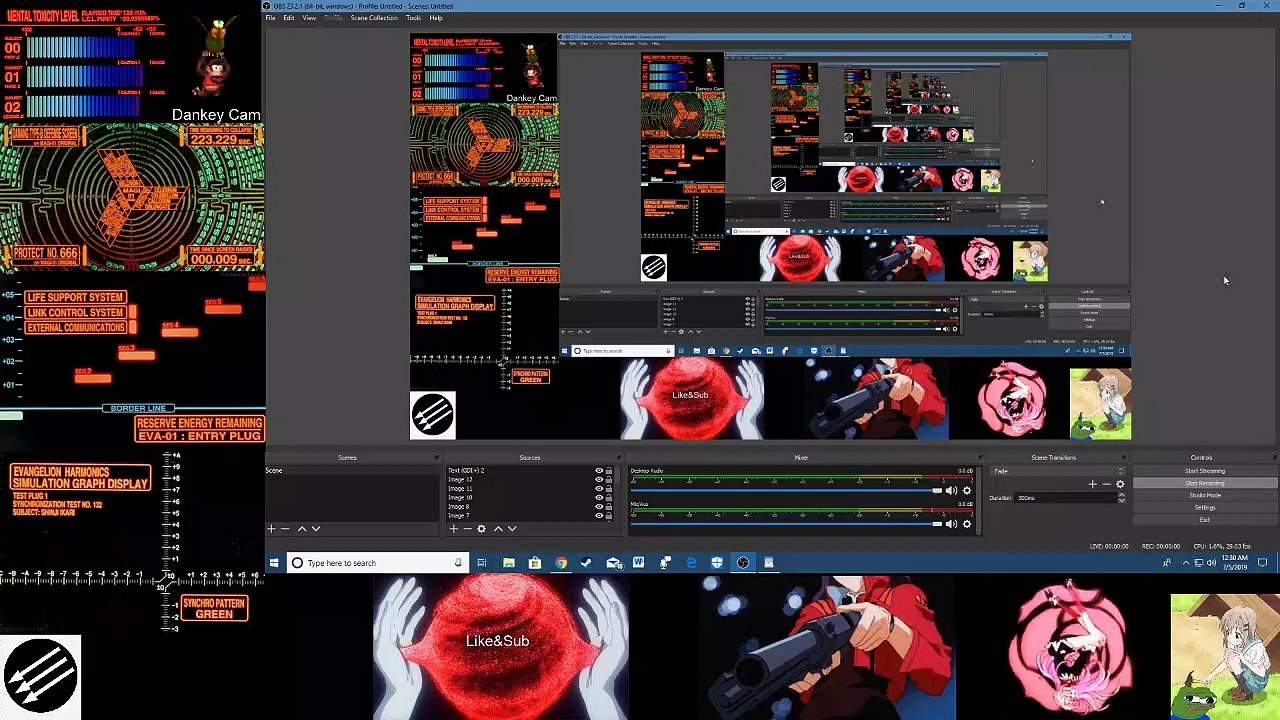
Task: Open transition properties gear in Scene Transitions
Action: [x=1120, y=484]
